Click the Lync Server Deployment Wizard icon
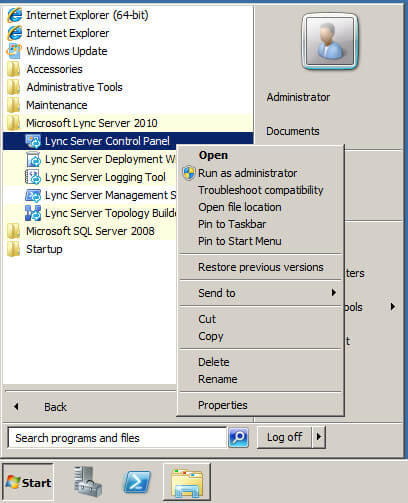 [33, 159]
